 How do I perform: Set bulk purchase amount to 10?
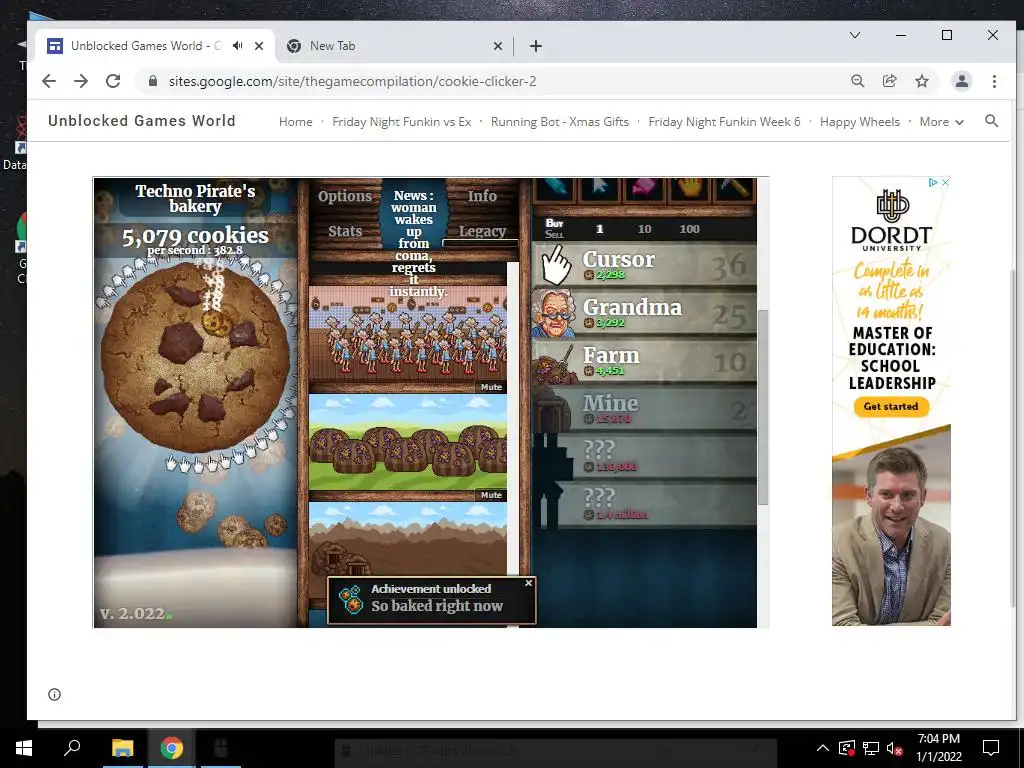pos(645,229)
